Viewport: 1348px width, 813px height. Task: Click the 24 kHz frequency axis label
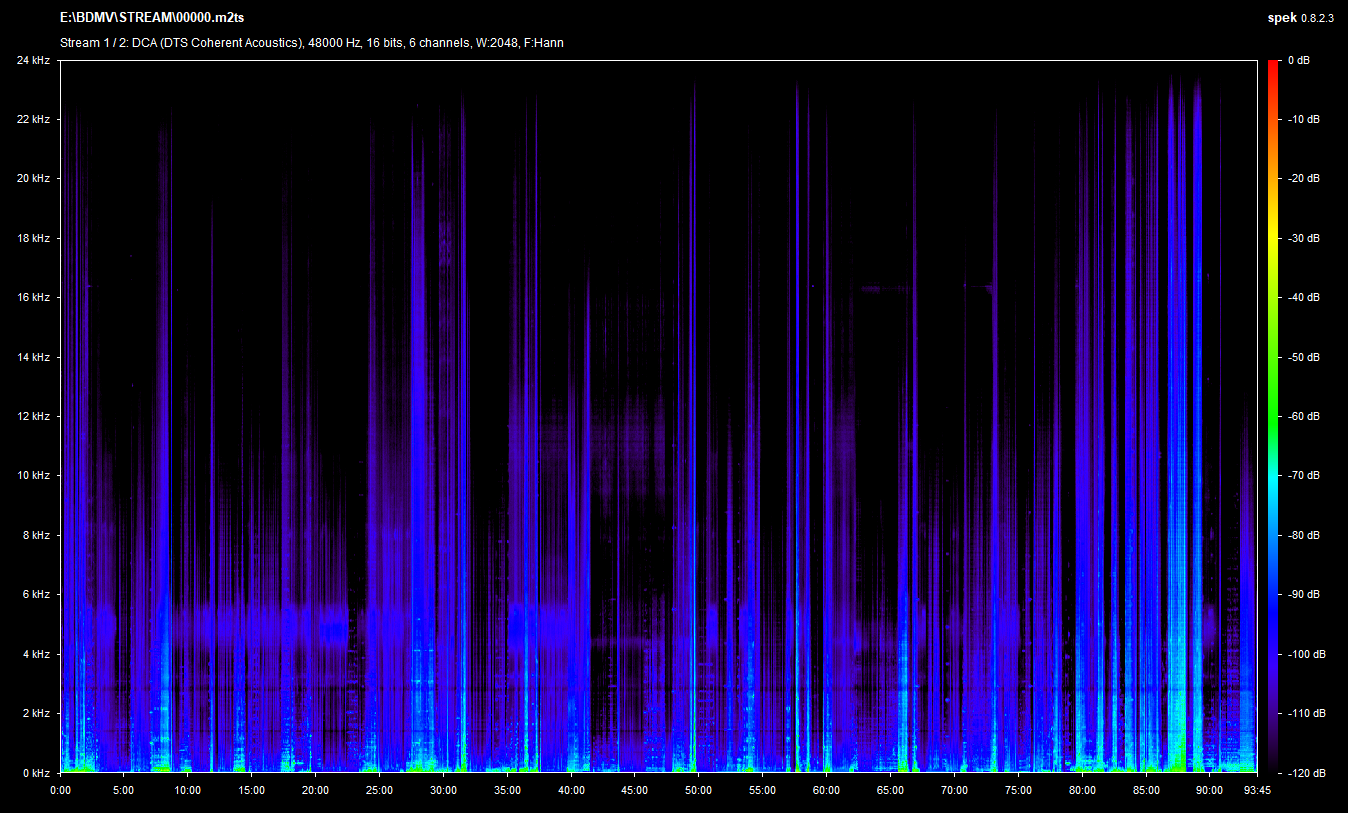point(33,61)
